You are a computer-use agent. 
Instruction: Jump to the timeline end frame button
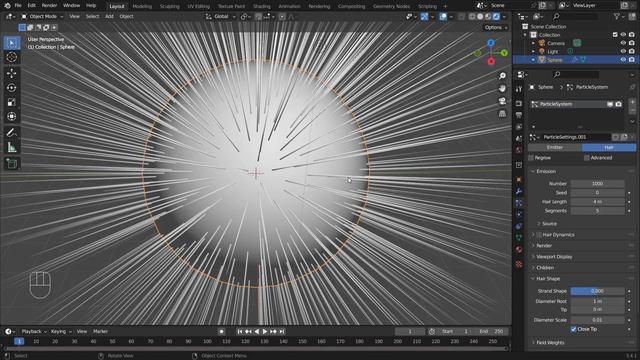click(282, 331)
